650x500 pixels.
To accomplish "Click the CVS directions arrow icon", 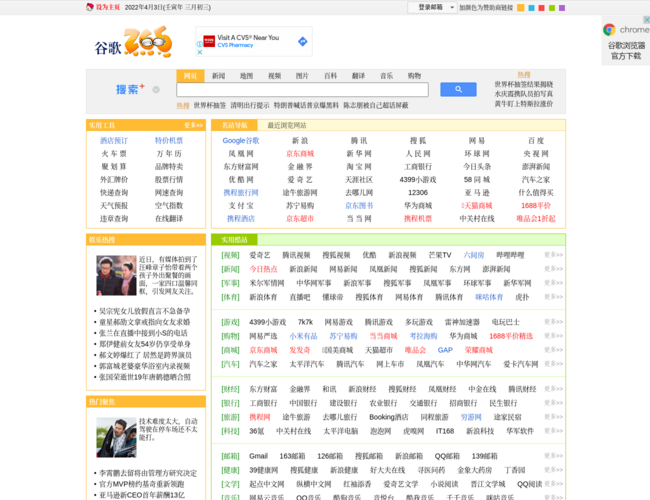I will click(303, 41).
